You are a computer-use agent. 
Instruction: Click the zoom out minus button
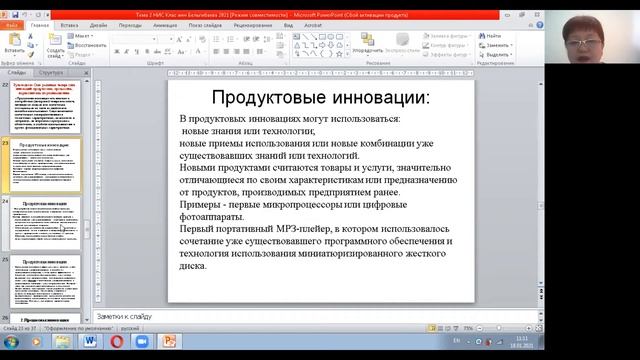point(480,328)
